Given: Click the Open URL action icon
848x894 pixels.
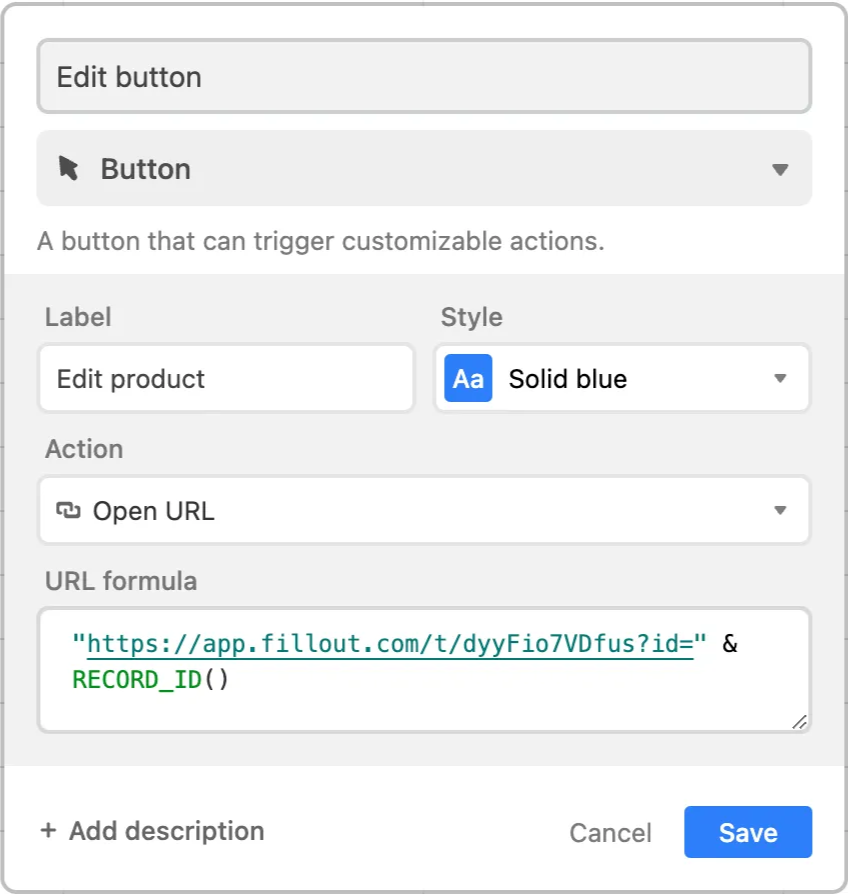Looking at the screenshot, I should pos(68,510).
